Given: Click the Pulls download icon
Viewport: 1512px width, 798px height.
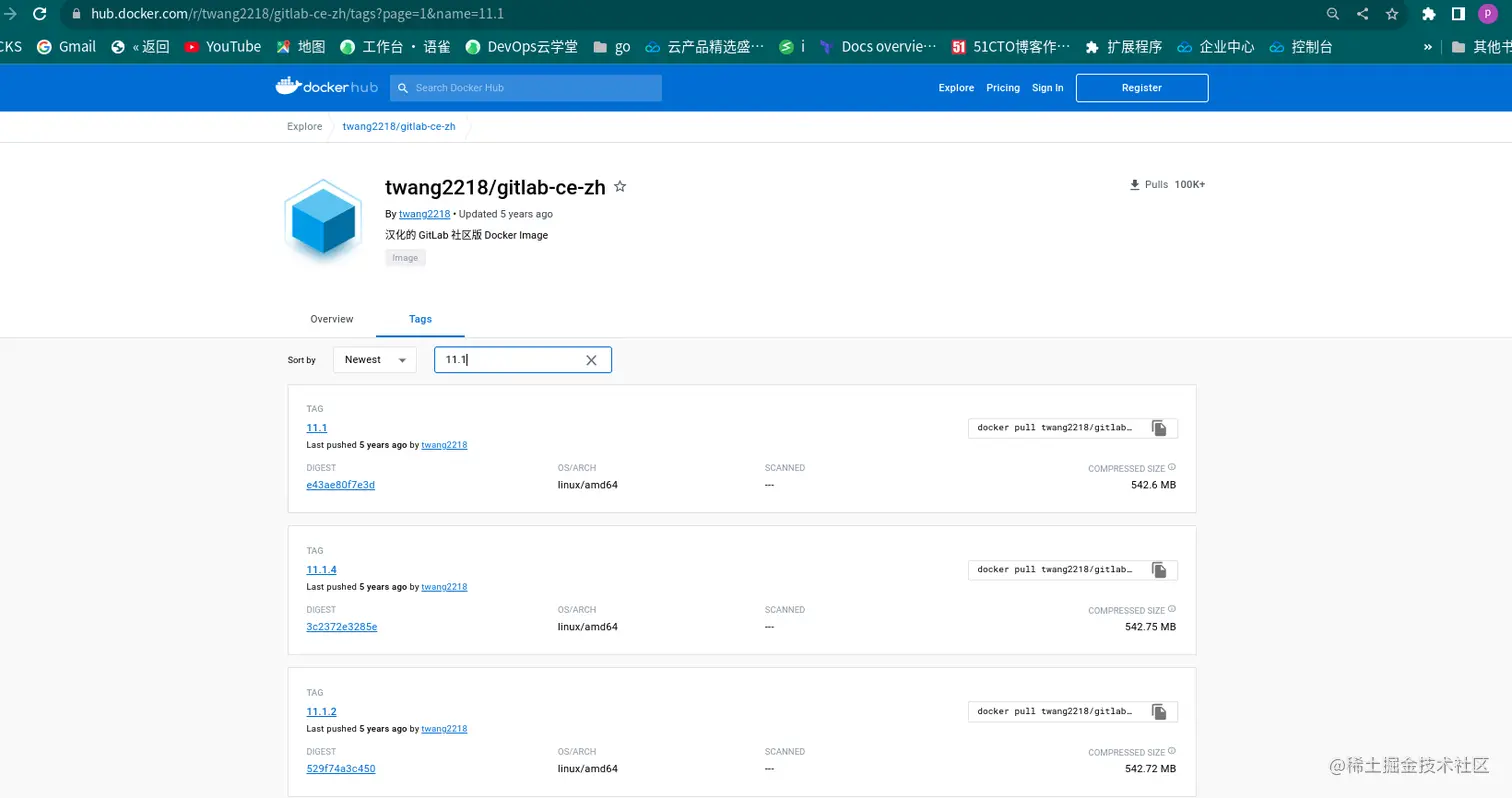Looking at the screenshot, I should pos(1134,185).
